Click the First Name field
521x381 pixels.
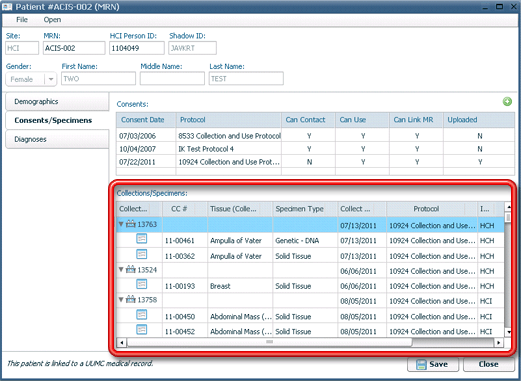pos(98,79)
